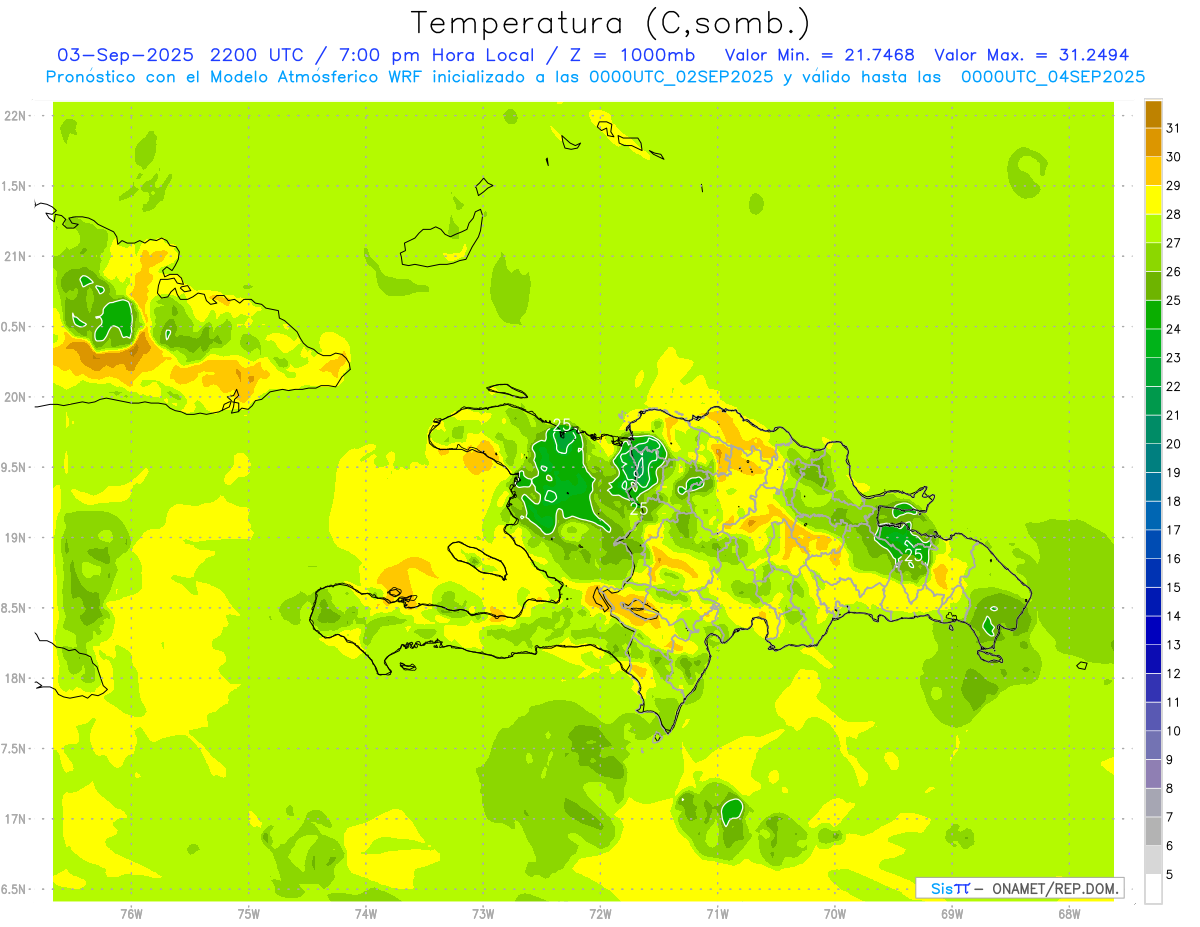
Task: Click legend scale label "29"
Action: (x=1174, y=186)
